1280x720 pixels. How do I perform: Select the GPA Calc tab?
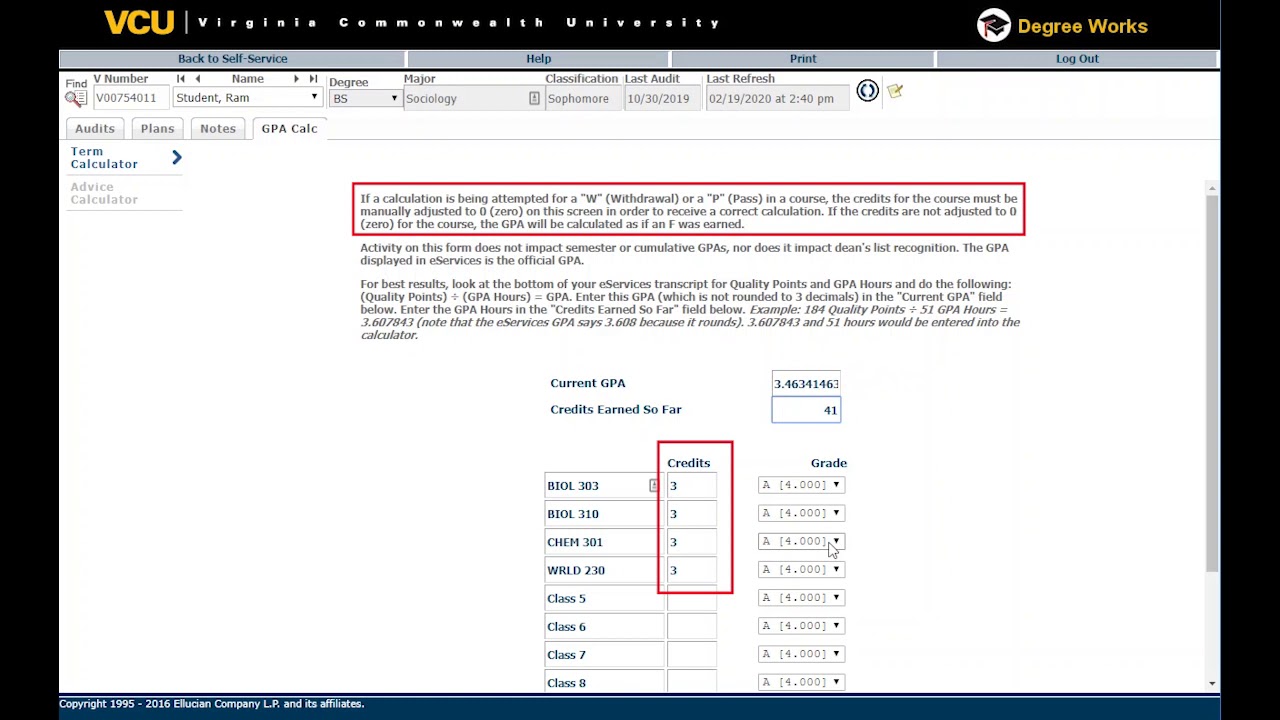[289, 128]
